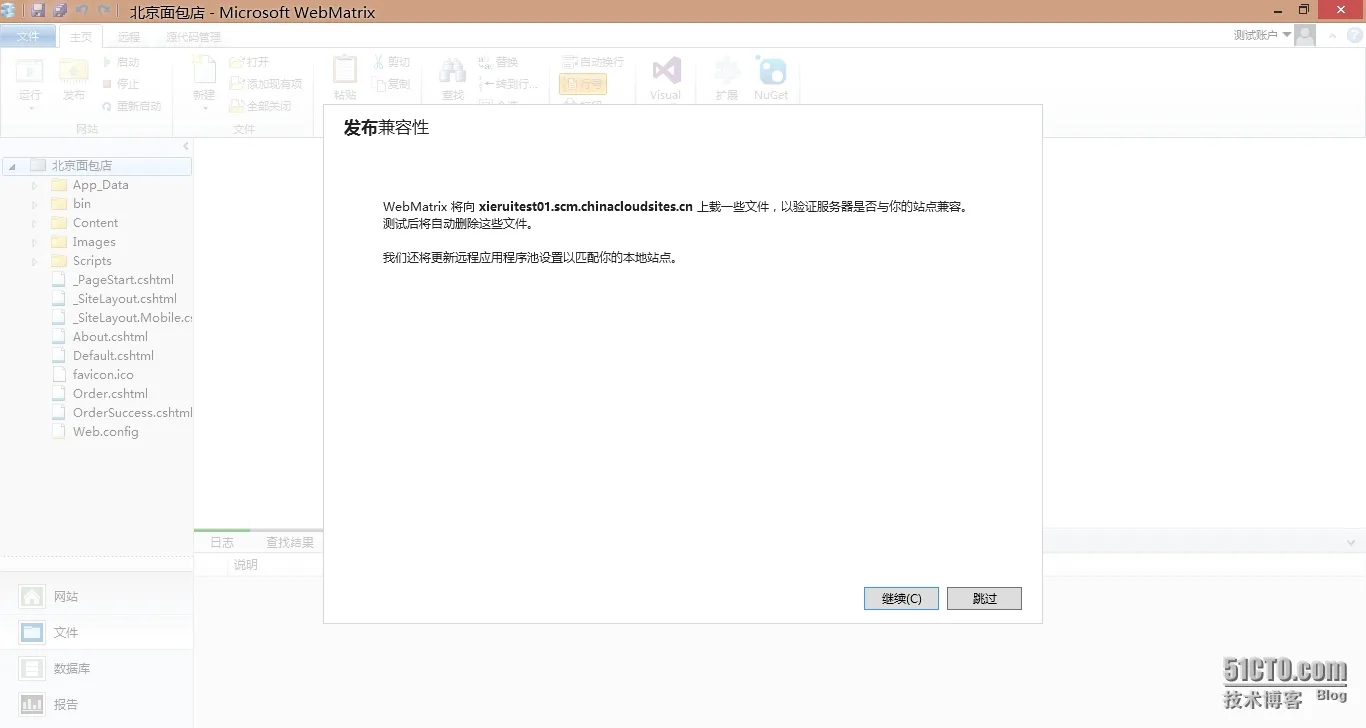
Task: Click the 替换 (Replace) ribbon button
Action: 499,62
